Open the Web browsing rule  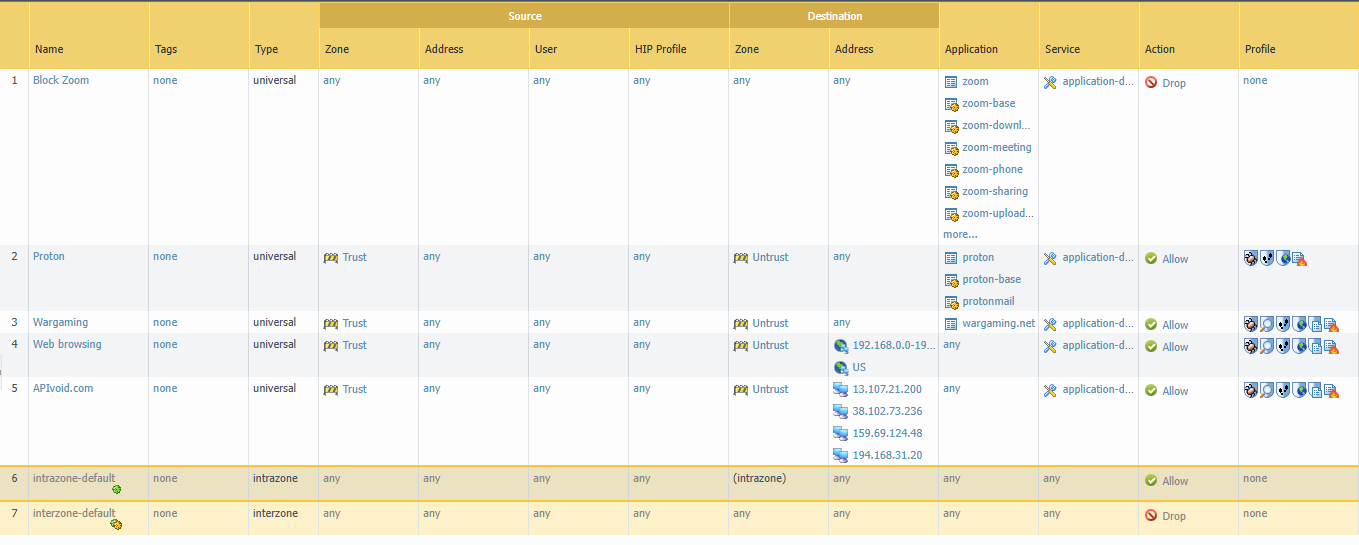tap(67, 344)
